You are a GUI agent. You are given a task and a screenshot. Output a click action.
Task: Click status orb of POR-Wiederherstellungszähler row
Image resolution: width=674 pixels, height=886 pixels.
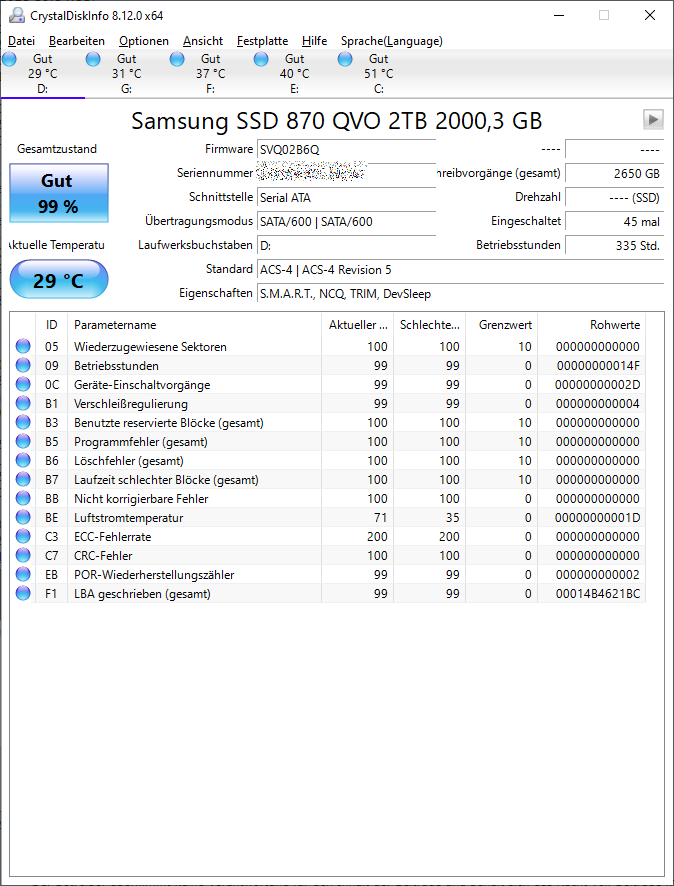tap(23, 575)
